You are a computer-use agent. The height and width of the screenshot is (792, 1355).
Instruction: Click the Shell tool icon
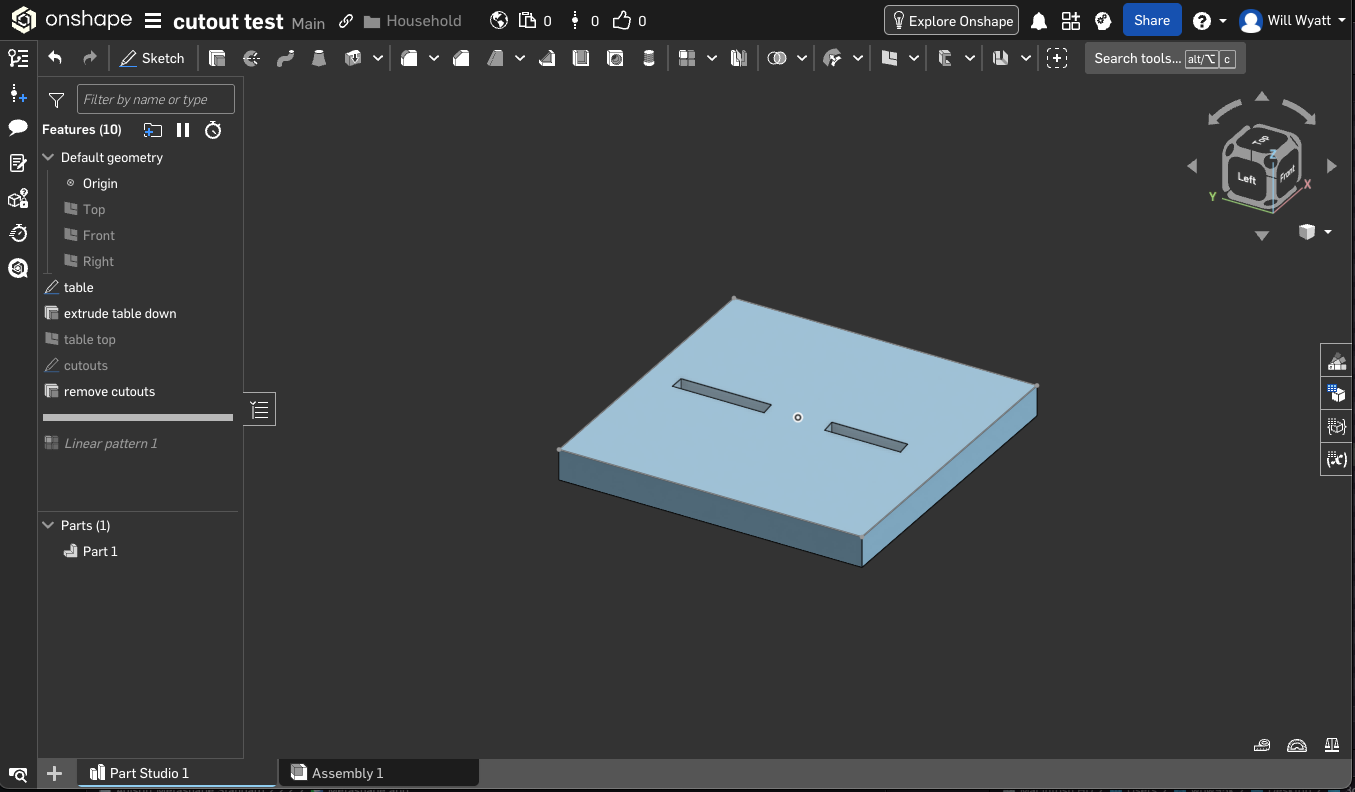click(581, 59)
